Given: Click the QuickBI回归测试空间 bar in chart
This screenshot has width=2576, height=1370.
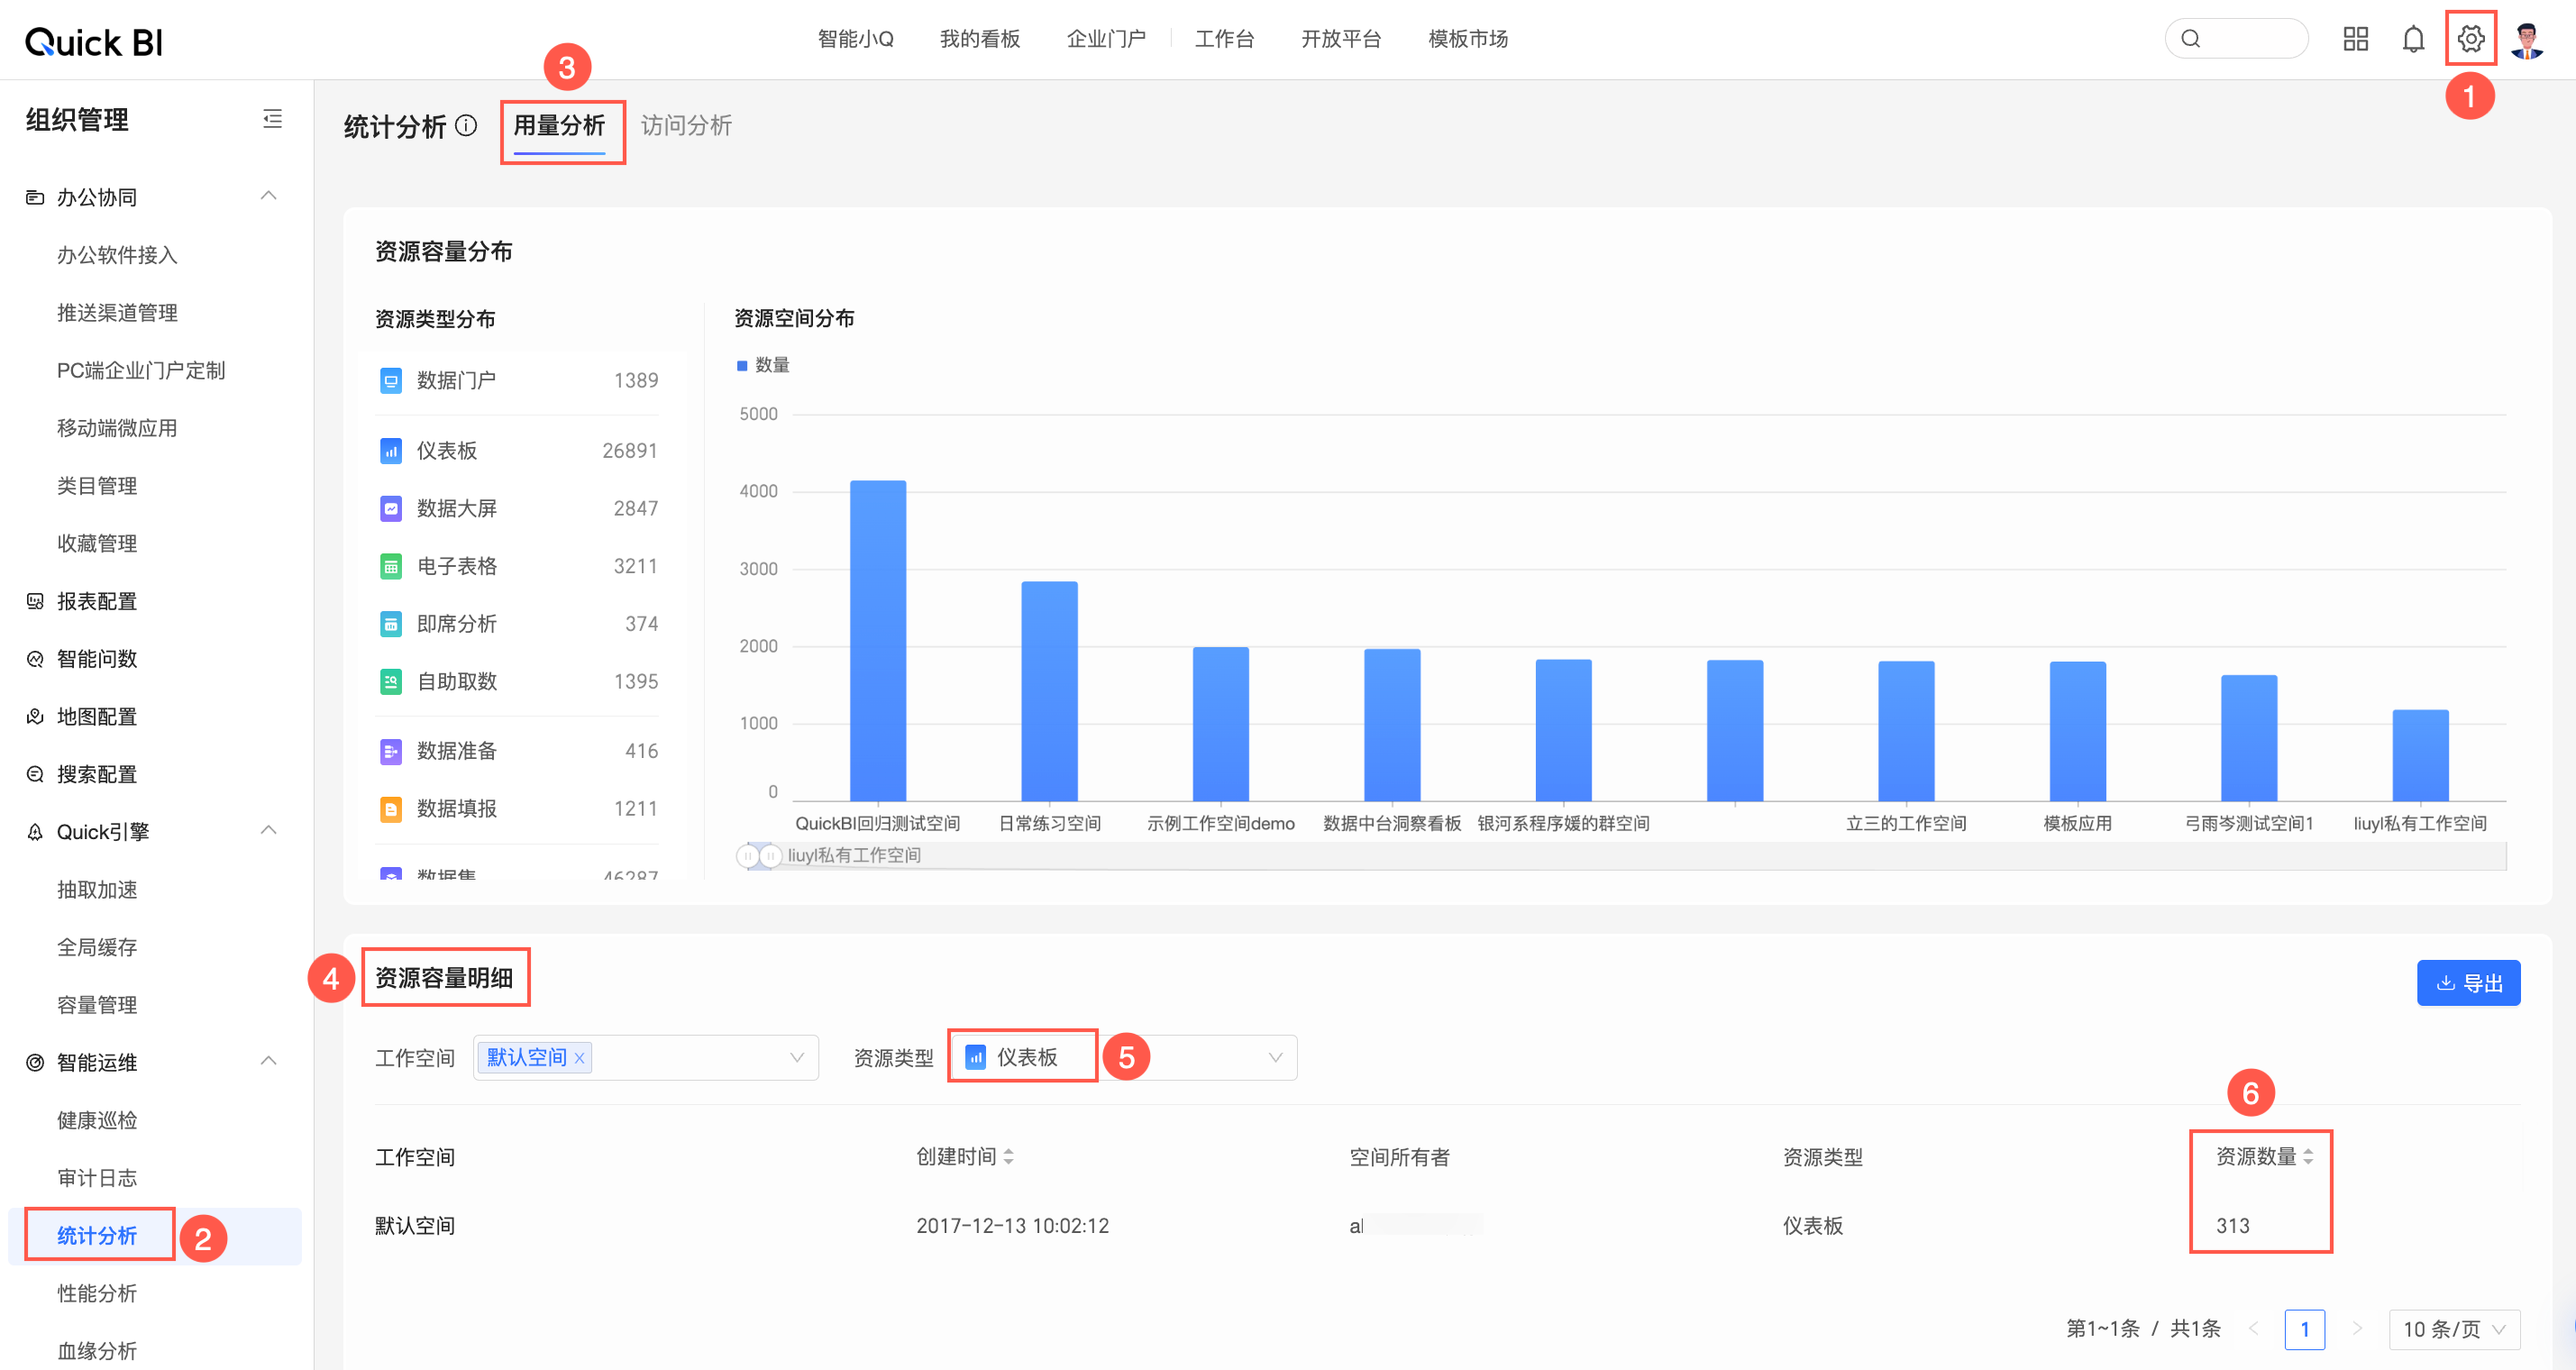Looking at the screenshot, I should 878,641.
